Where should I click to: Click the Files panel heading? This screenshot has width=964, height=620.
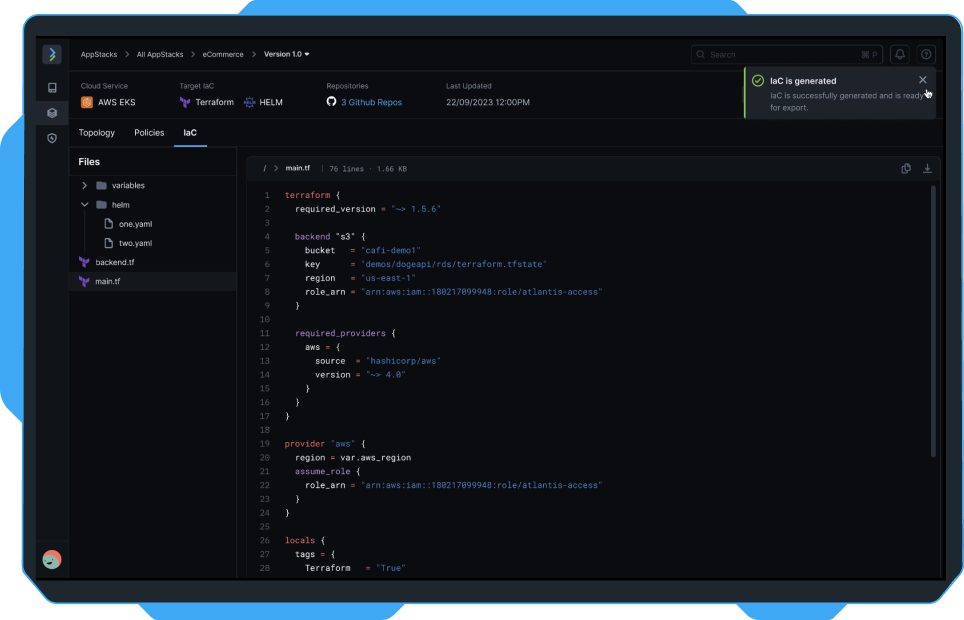tap(89, 162)
